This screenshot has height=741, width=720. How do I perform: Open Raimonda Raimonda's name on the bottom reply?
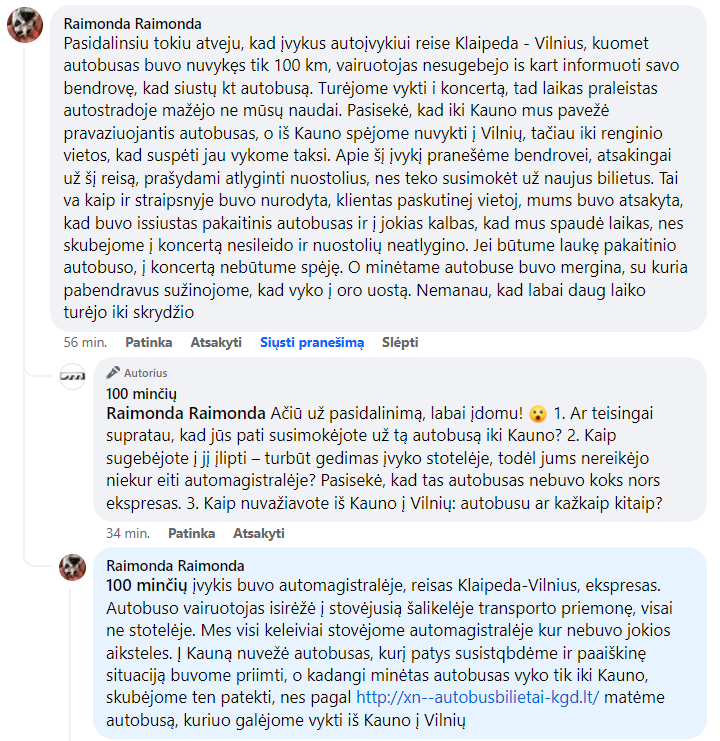[174, 565]
